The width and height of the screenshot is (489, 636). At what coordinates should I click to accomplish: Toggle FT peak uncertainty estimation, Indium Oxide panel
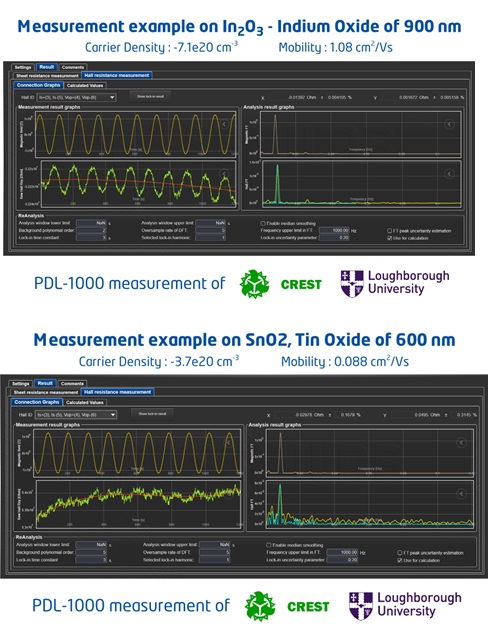tap(389, 231)
